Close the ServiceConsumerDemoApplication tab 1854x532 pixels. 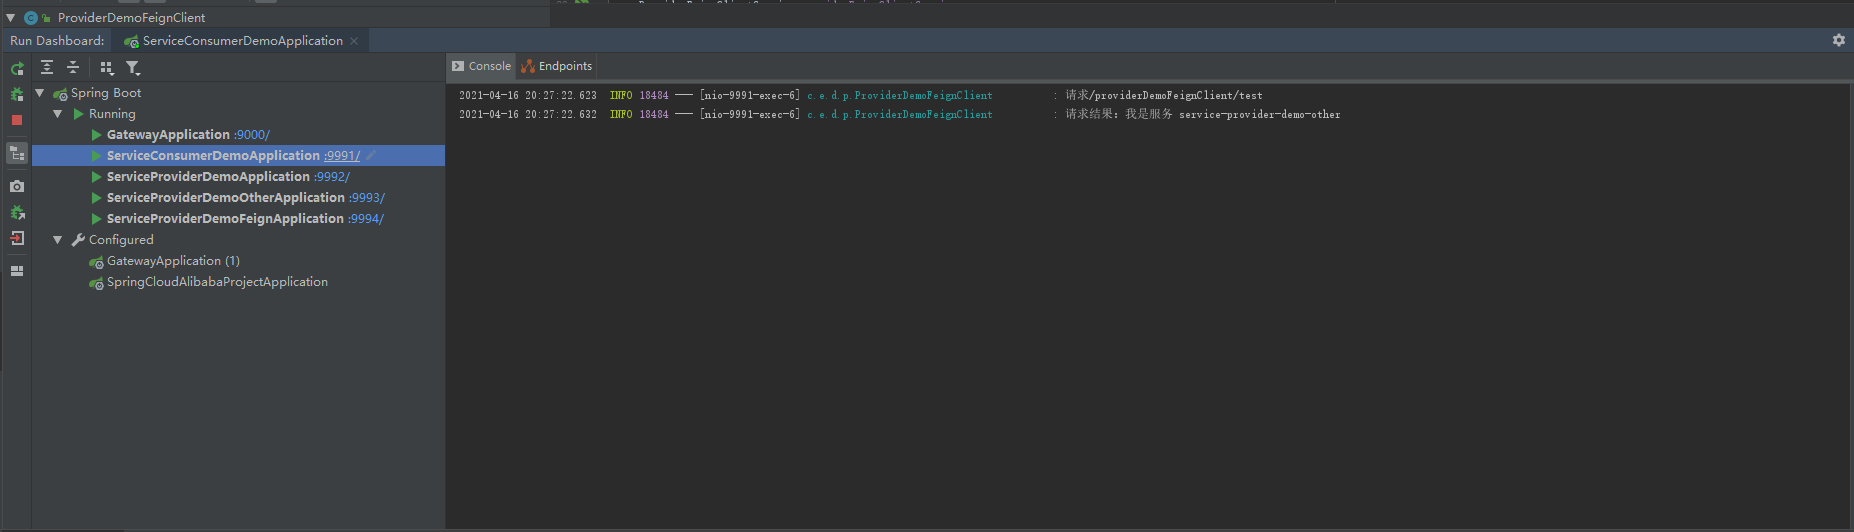pos(354,41)
